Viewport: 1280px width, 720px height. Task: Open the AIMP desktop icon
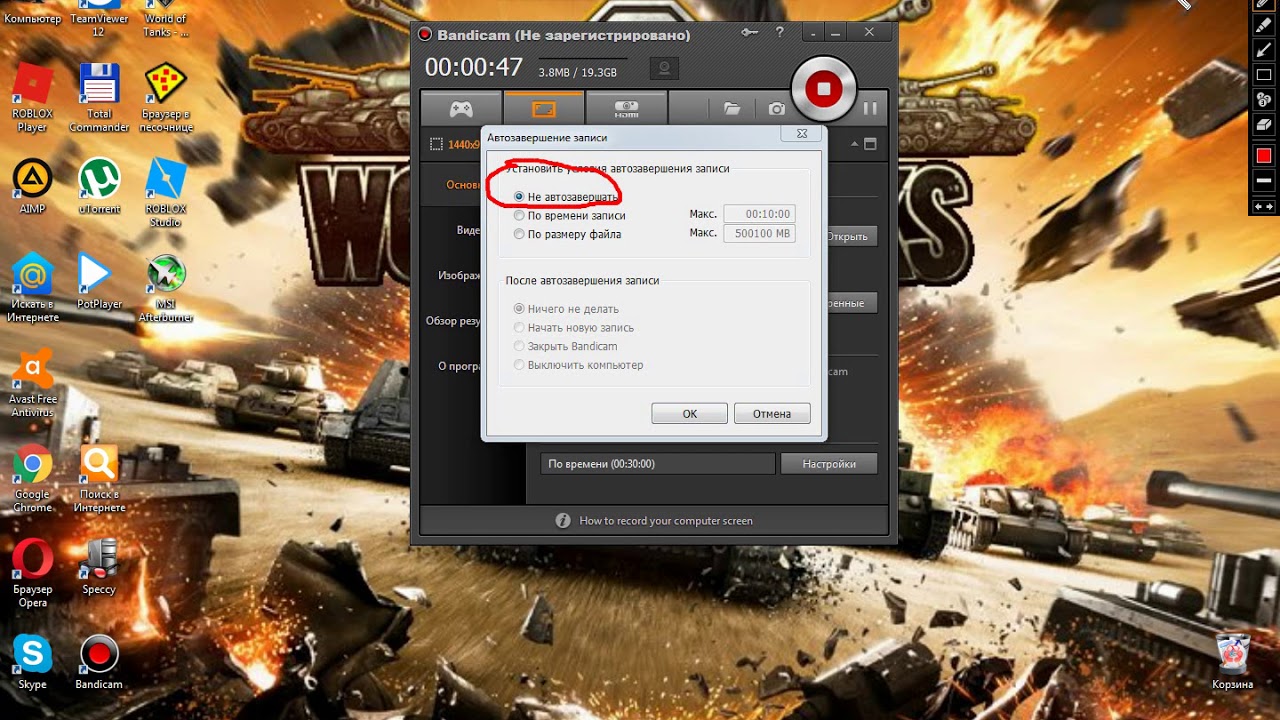(32, 186)
